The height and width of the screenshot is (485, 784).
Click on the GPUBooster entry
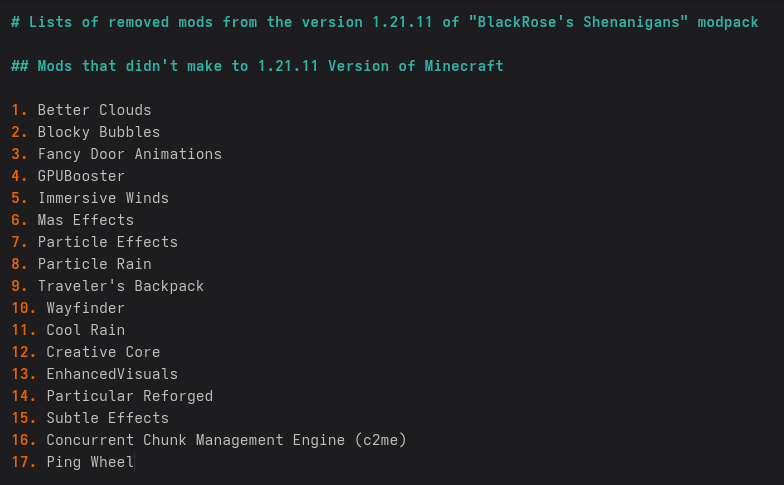point(81,176)
